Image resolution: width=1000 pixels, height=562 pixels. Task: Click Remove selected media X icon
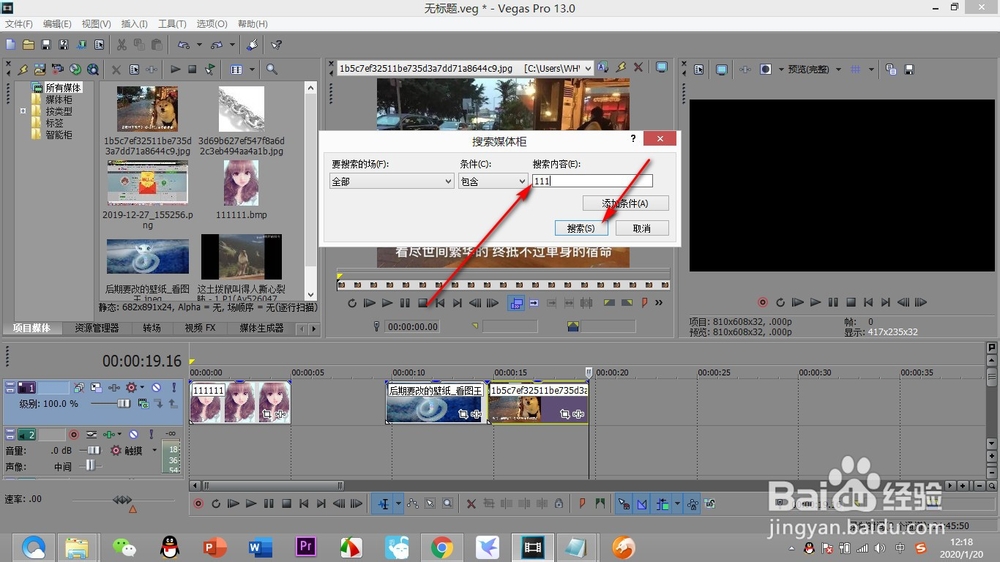click(x=116, y=70)
